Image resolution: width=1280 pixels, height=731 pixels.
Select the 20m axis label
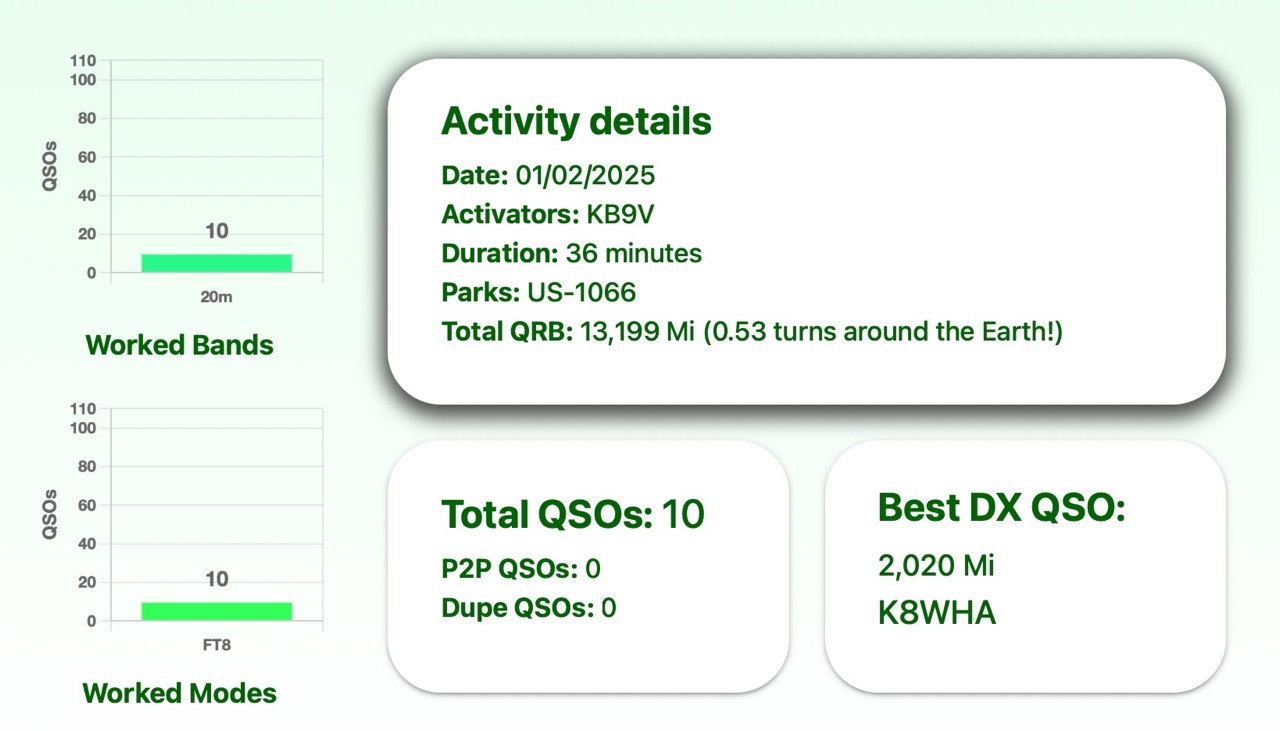216,297
